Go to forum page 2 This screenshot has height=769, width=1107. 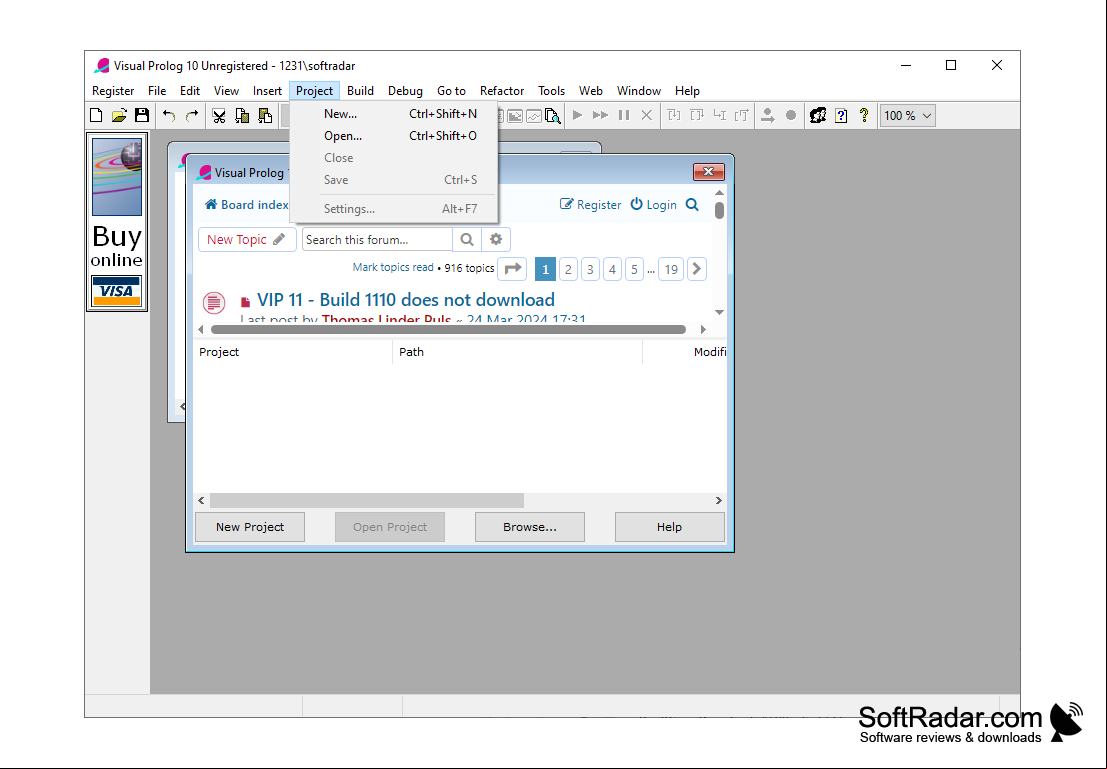(x=568, y=269)
